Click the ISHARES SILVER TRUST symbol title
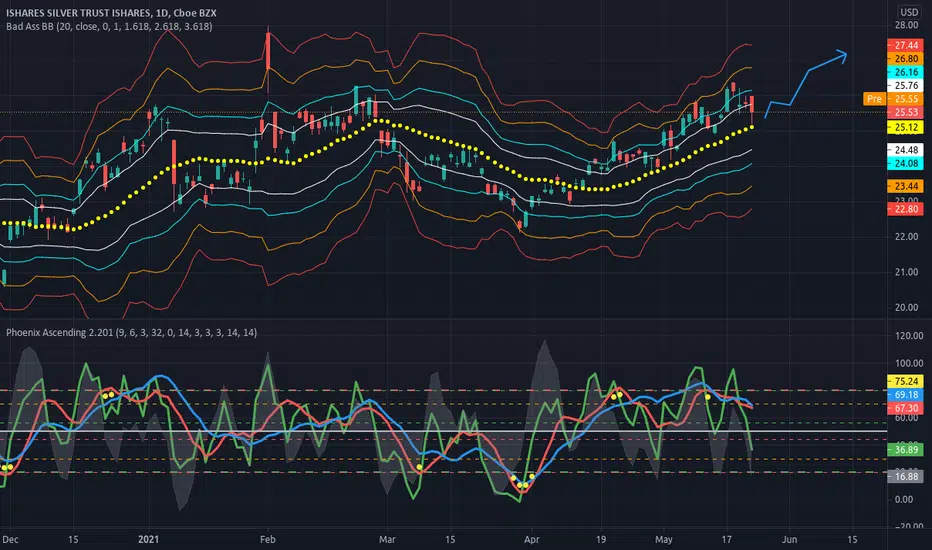 pyautogui.click(x=111, y=12)
